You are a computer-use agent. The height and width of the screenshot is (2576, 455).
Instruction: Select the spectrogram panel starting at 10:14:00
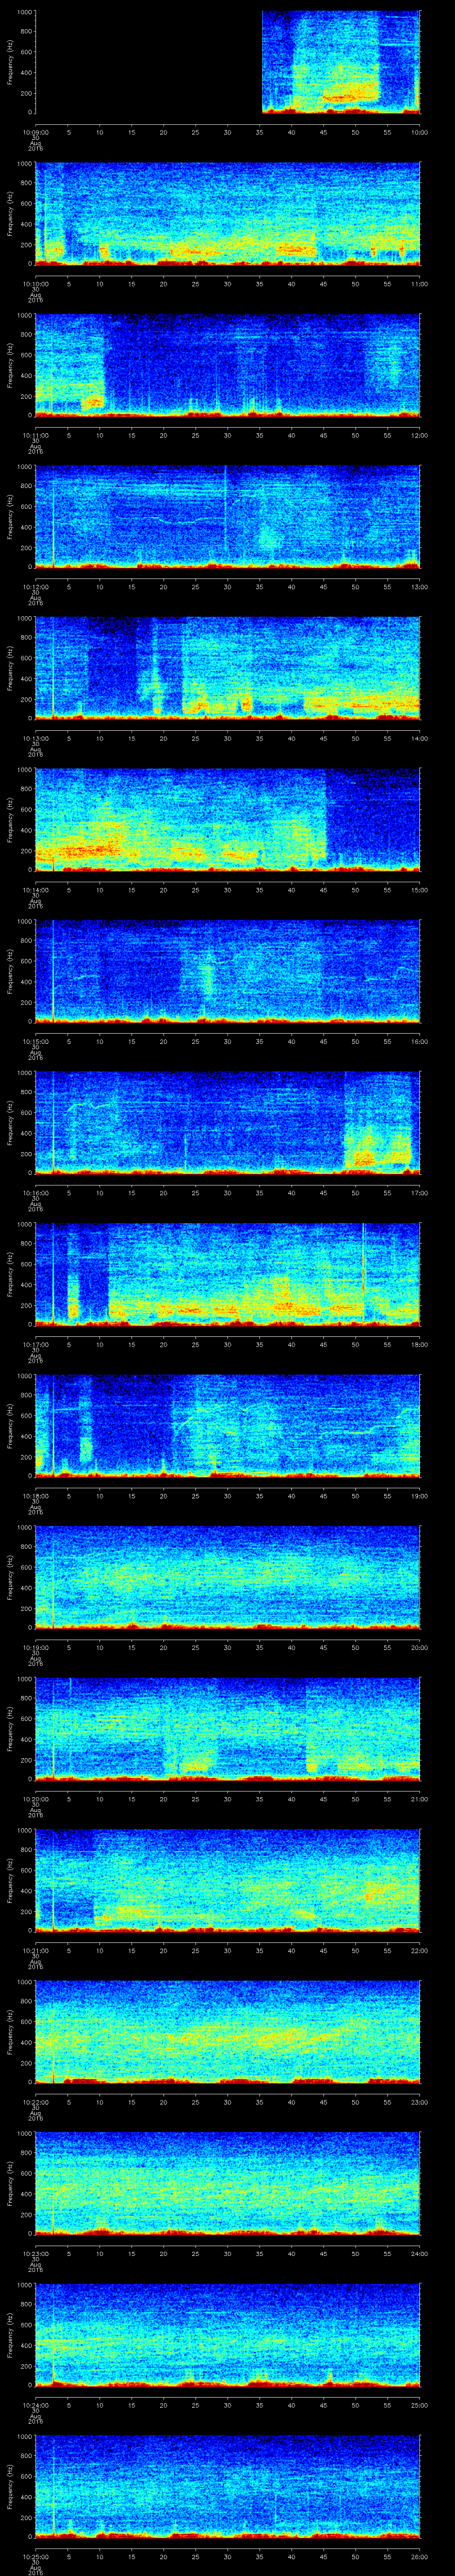pyautogui.click(x=228, y=819)
